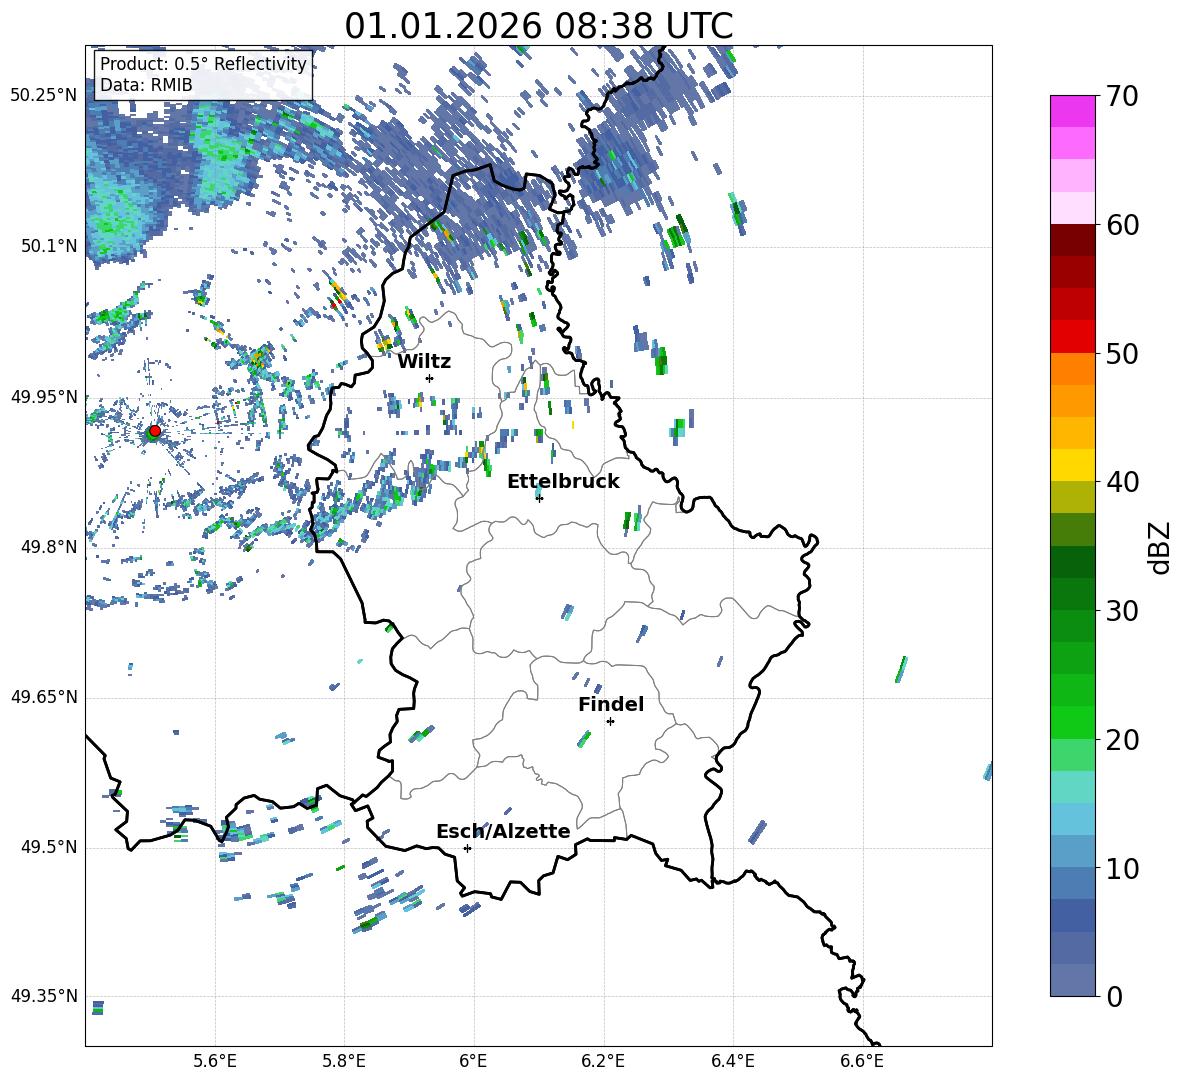
Task: Click the plot title 01.01.2026 08:38 UTC
Action: [538, 26]
